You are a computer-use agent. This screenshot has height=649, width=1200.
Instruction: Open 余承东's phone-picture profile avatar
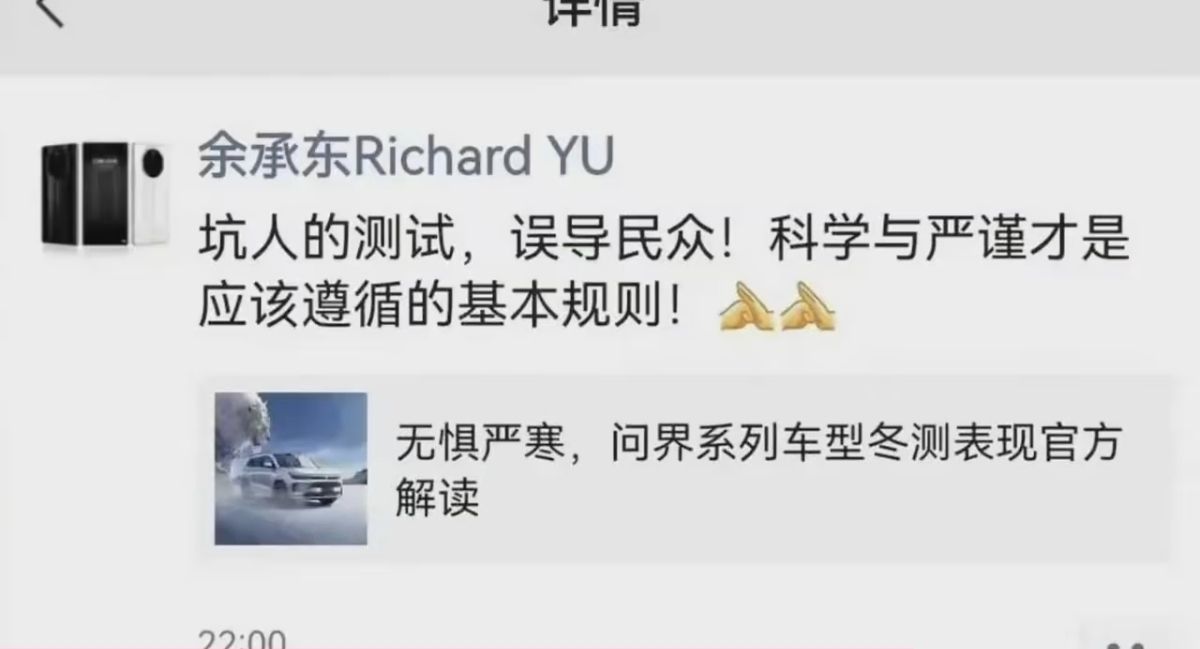pyautogui.click(x=105, y=194)
